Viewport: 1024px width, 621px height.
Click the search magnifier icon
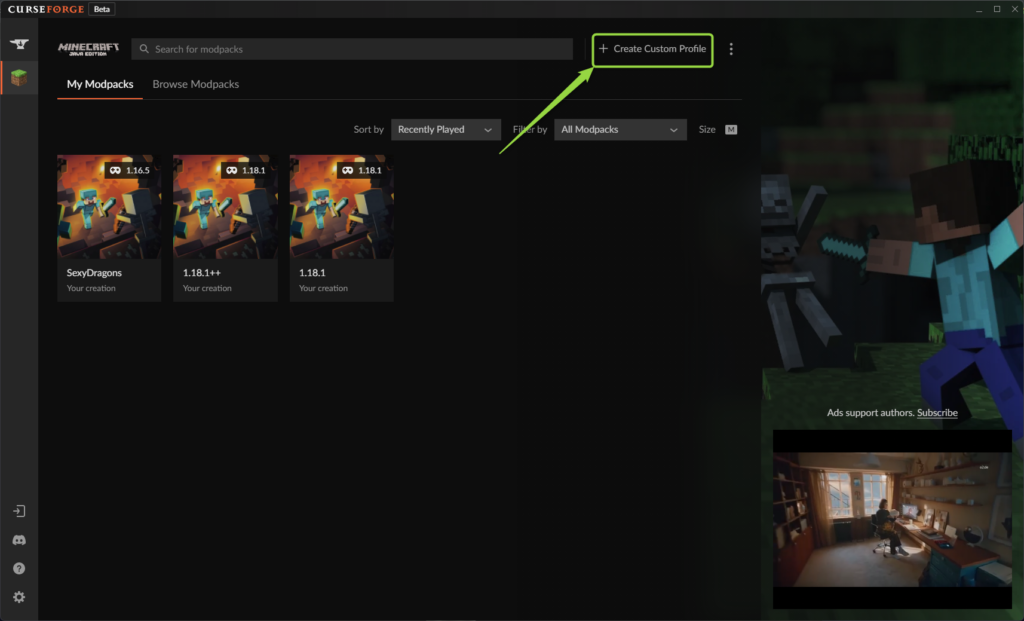tap(144, 49)
